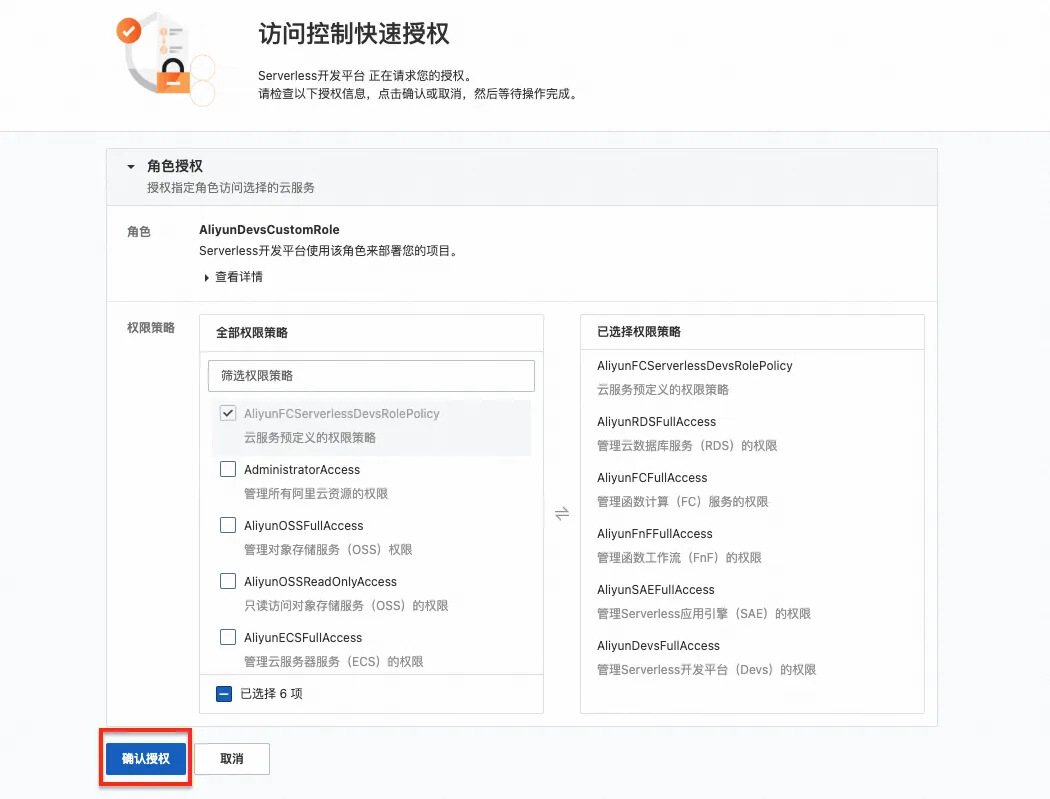Select AliyunFnFFullAccess in selected policies
The image size is (1050, 799).
pos(655,534)
